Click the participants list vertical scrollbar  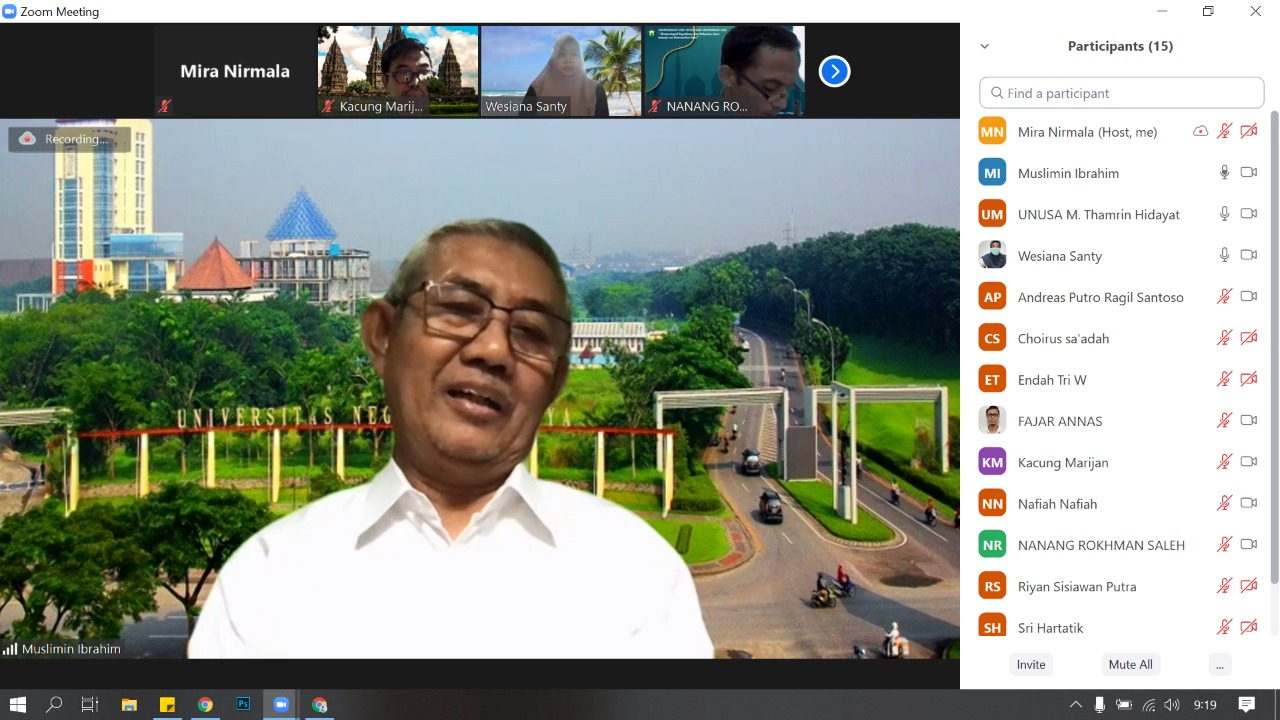click(1273, 350)
